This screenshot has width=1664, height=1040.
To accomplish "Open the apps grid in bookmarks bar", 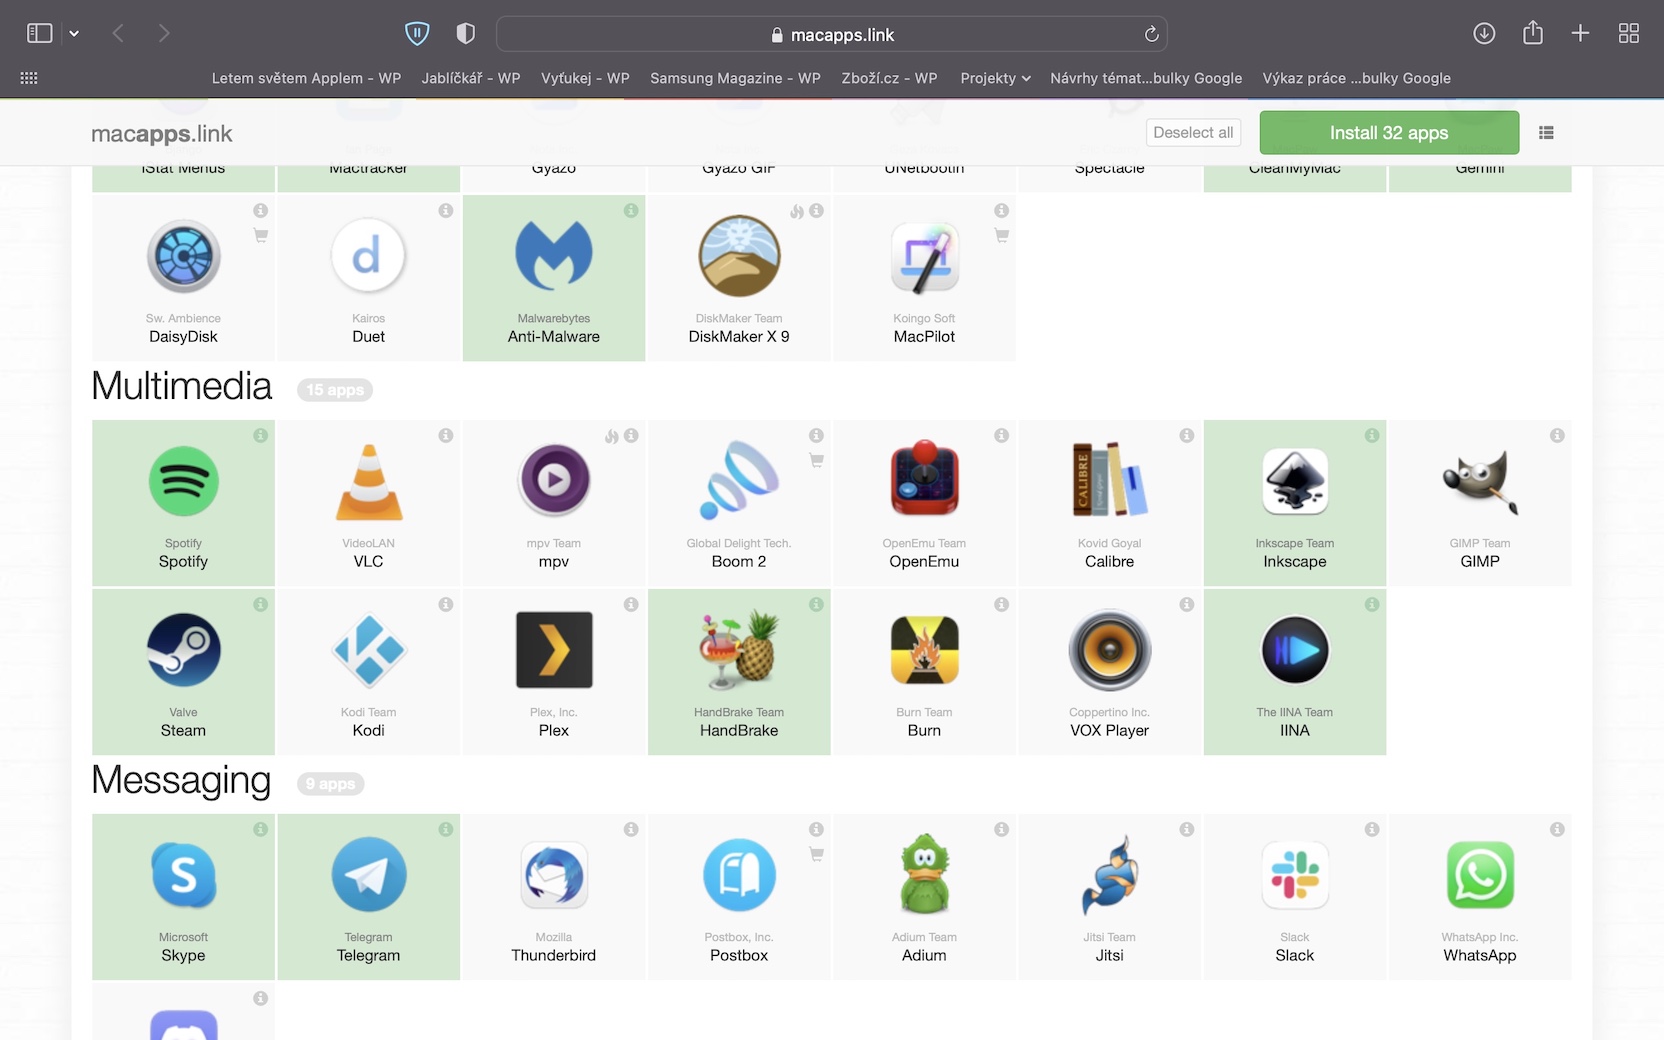I will click(29, 78).
